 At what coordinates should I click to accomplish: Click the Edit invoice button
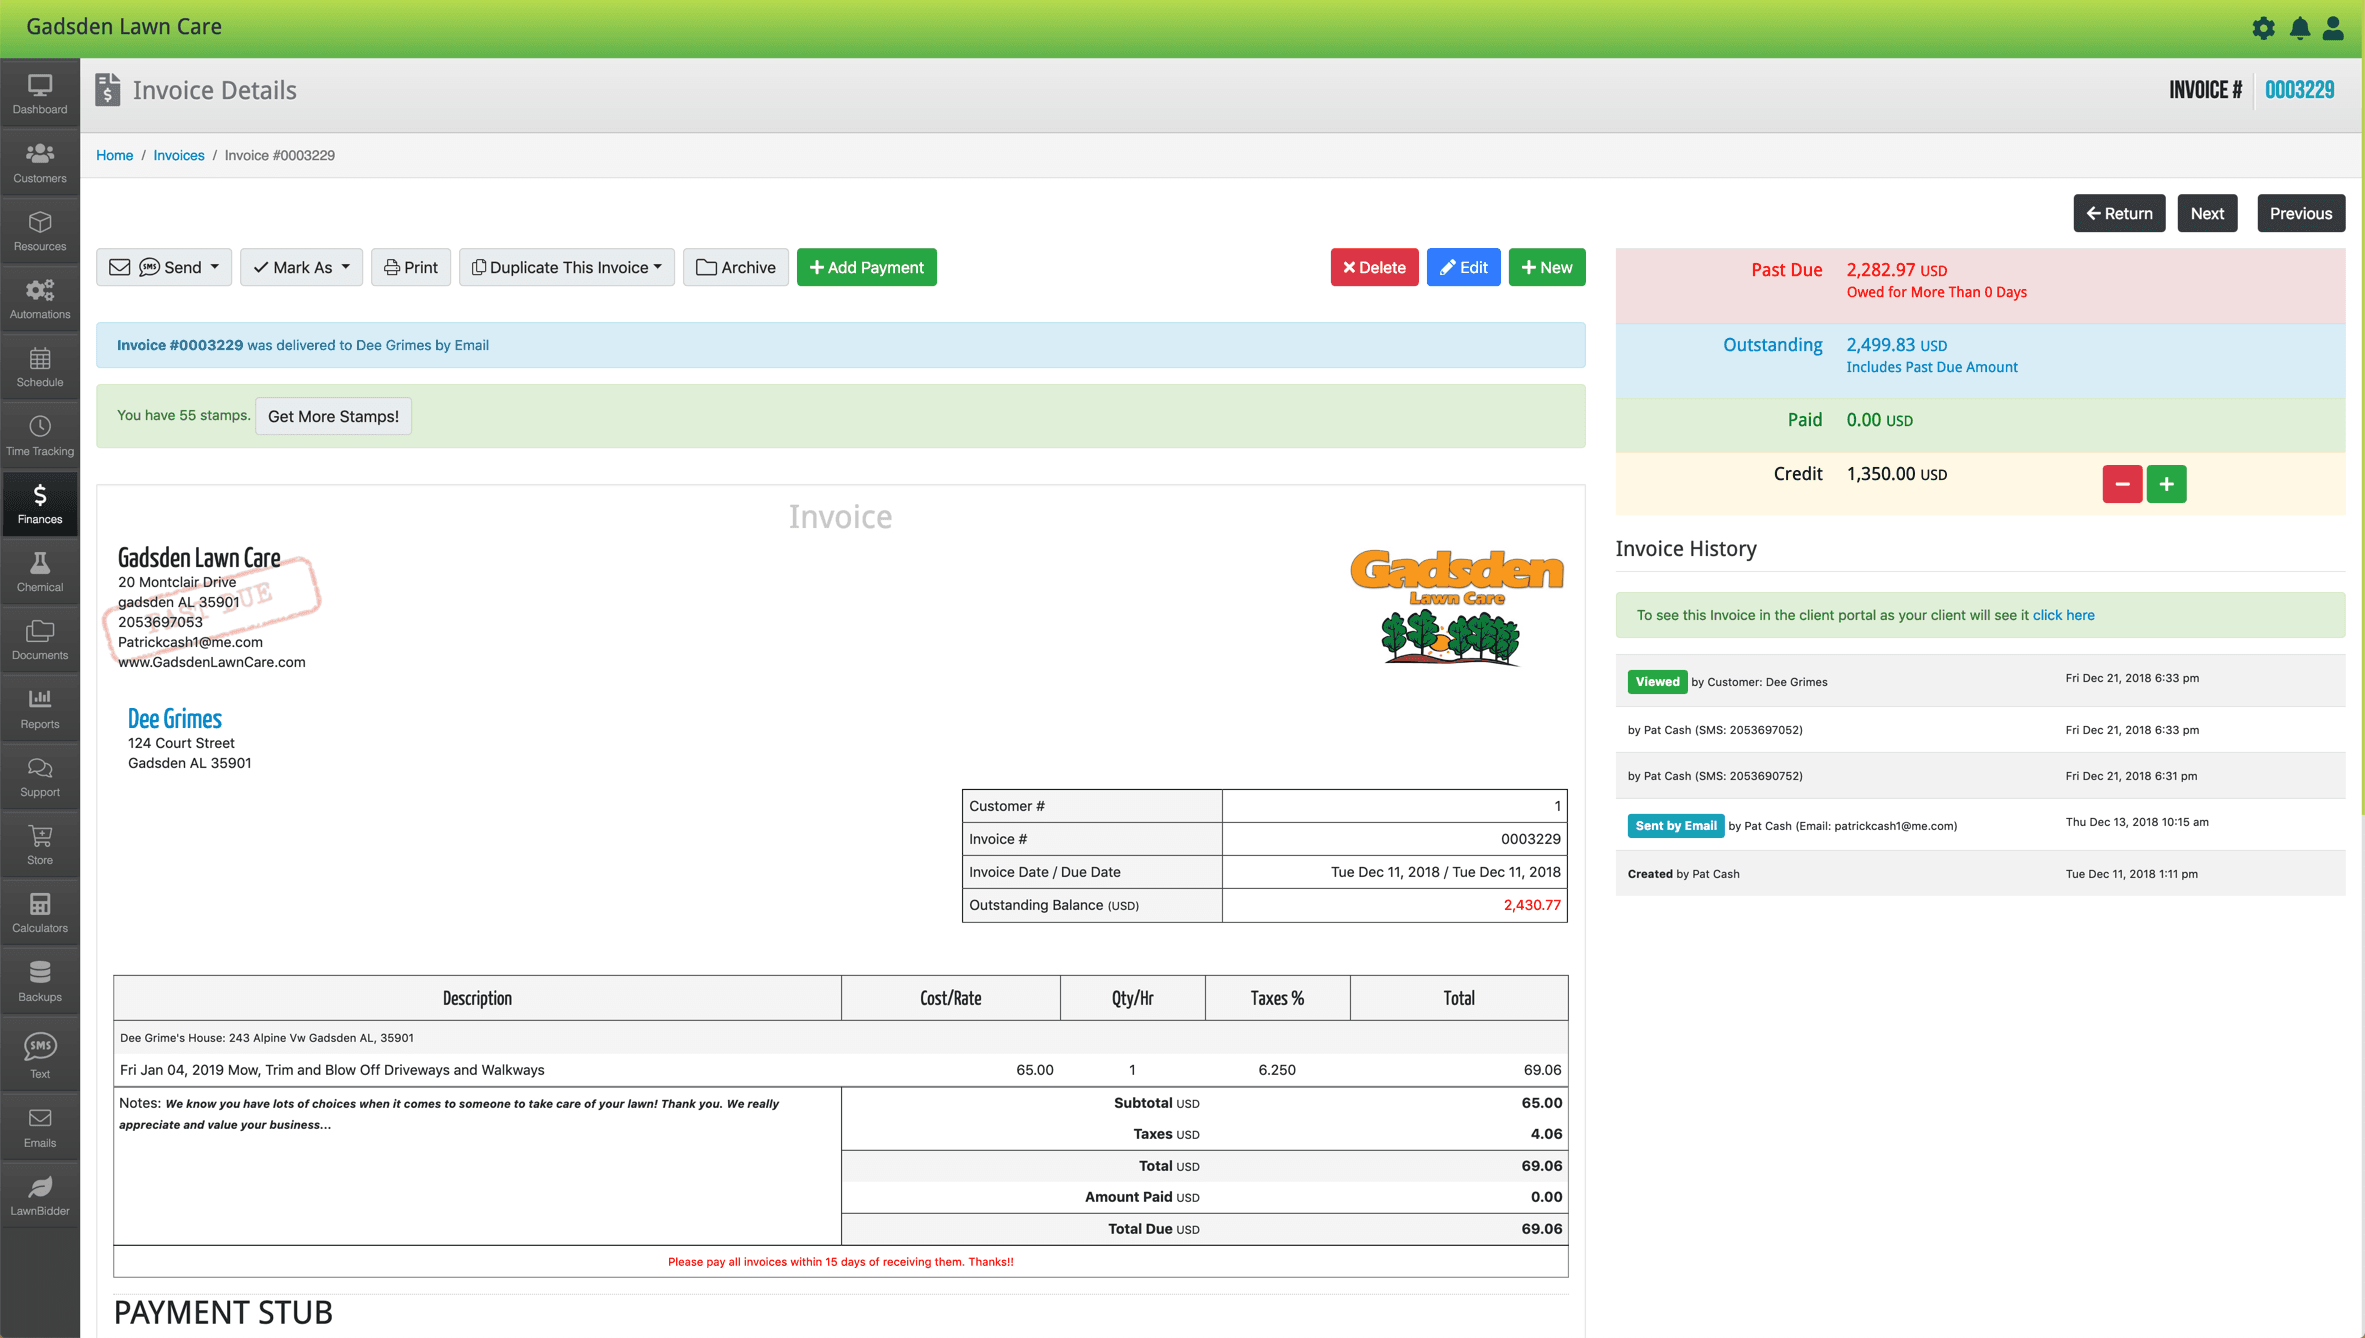[x=1464, y=266]
